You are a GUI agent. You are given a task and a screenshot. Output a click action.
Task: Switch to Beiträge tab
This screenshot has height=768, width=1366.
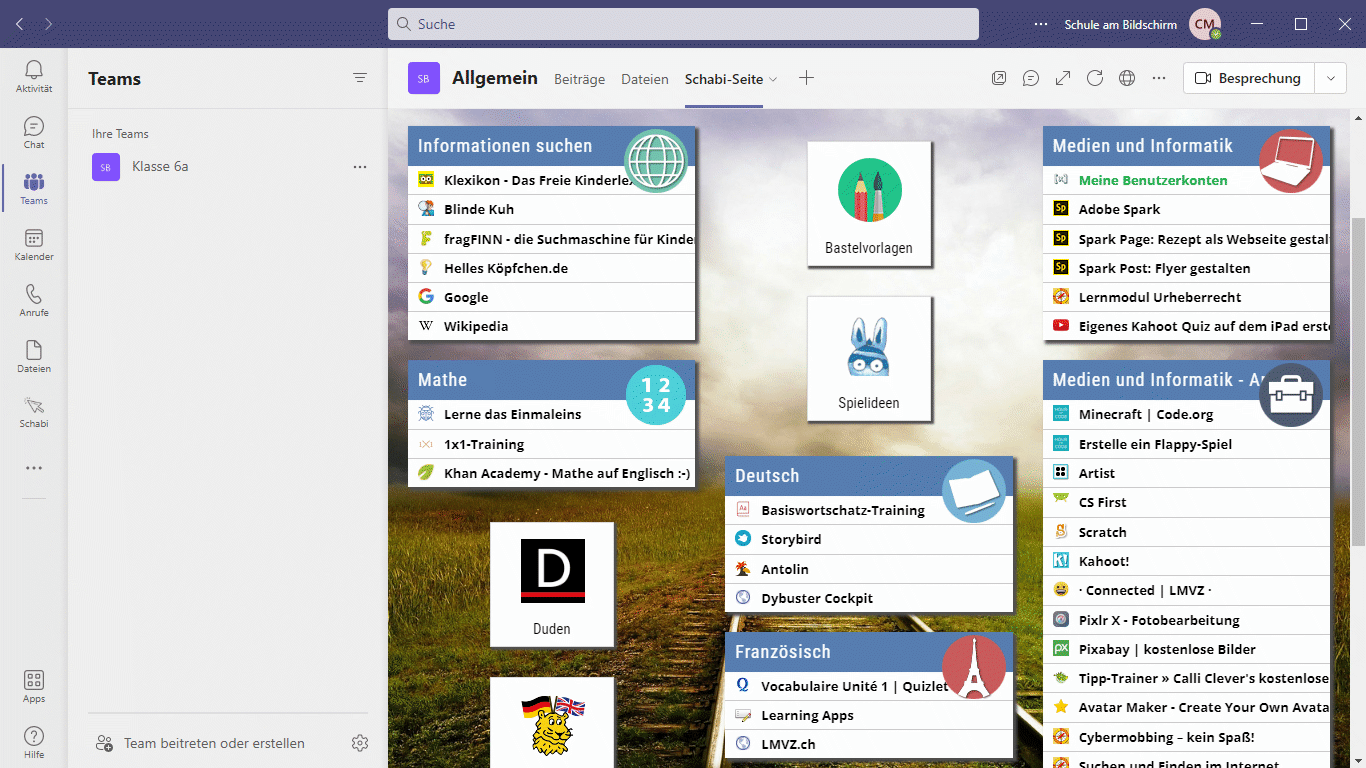pyautogui.click(x=580, y=79)
